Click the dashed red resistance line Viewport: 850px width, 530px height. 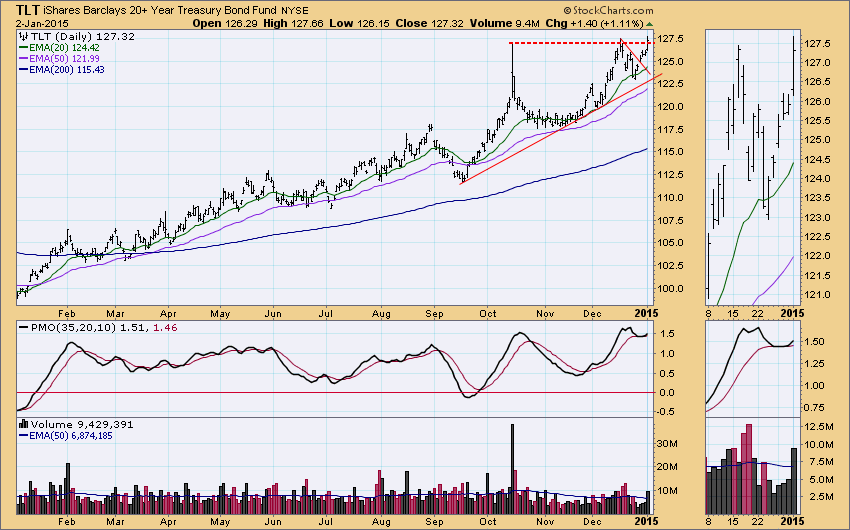[x=581, y=43]
